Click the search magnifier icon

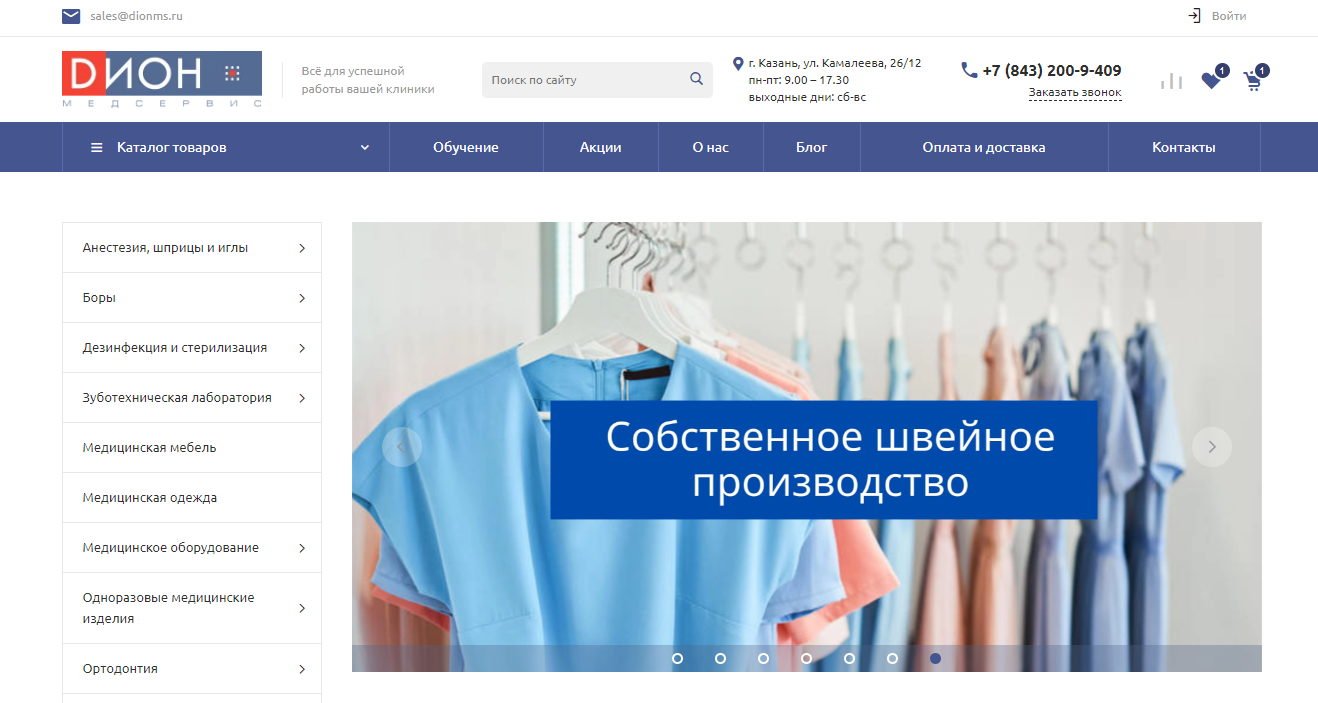(696, 79)
